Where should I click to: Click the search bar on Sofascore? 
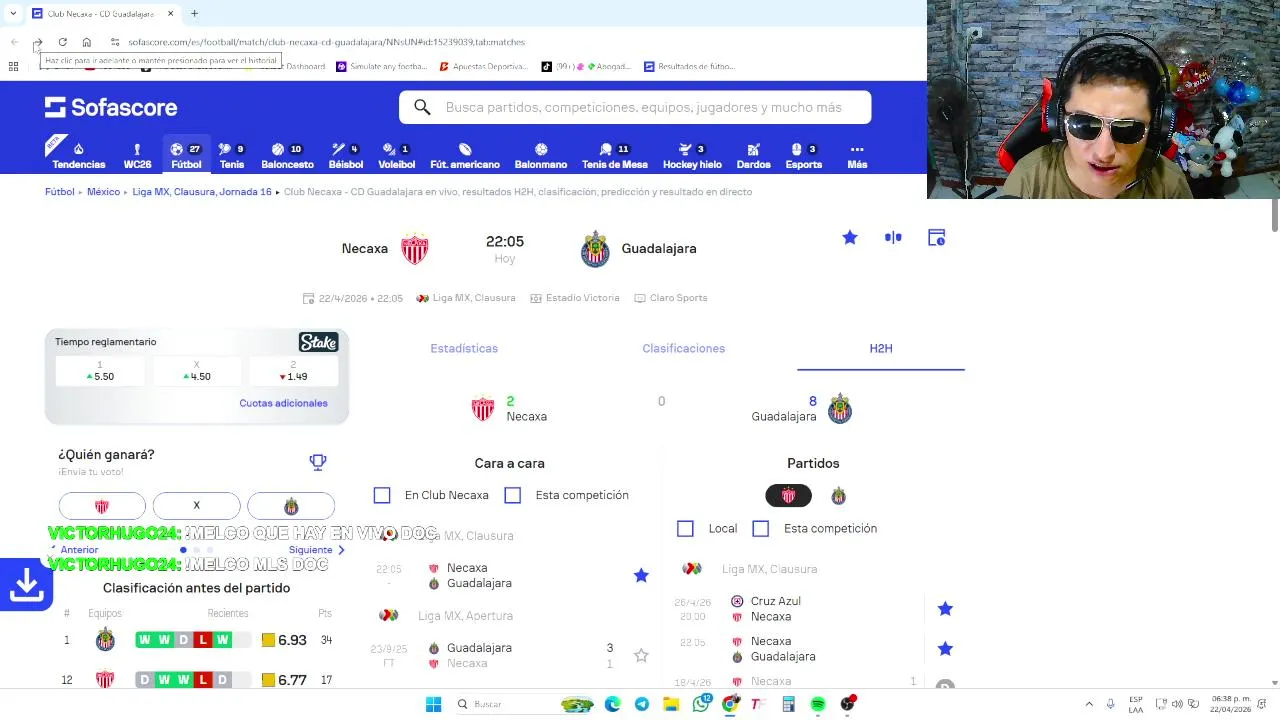635,107
